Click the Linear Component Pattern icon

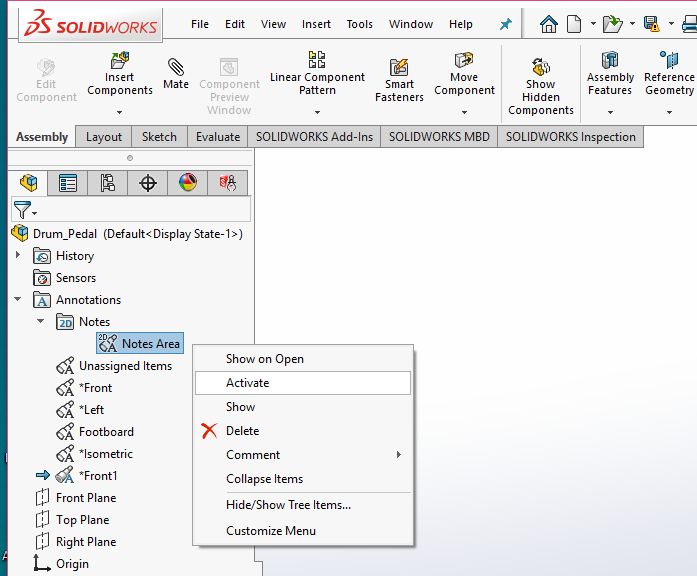click(x=317, y=60)
